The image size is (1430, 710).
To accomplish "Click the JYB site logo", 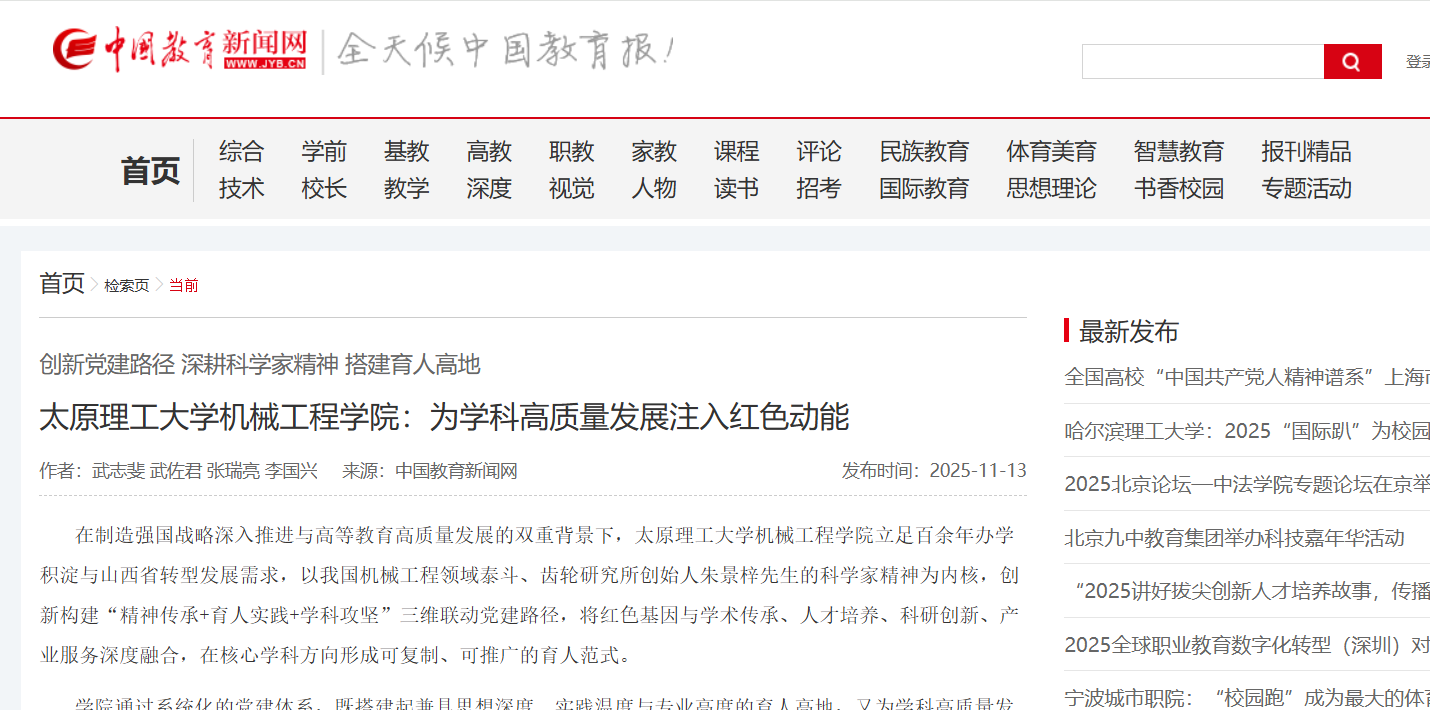I will [x=180, y=50].
